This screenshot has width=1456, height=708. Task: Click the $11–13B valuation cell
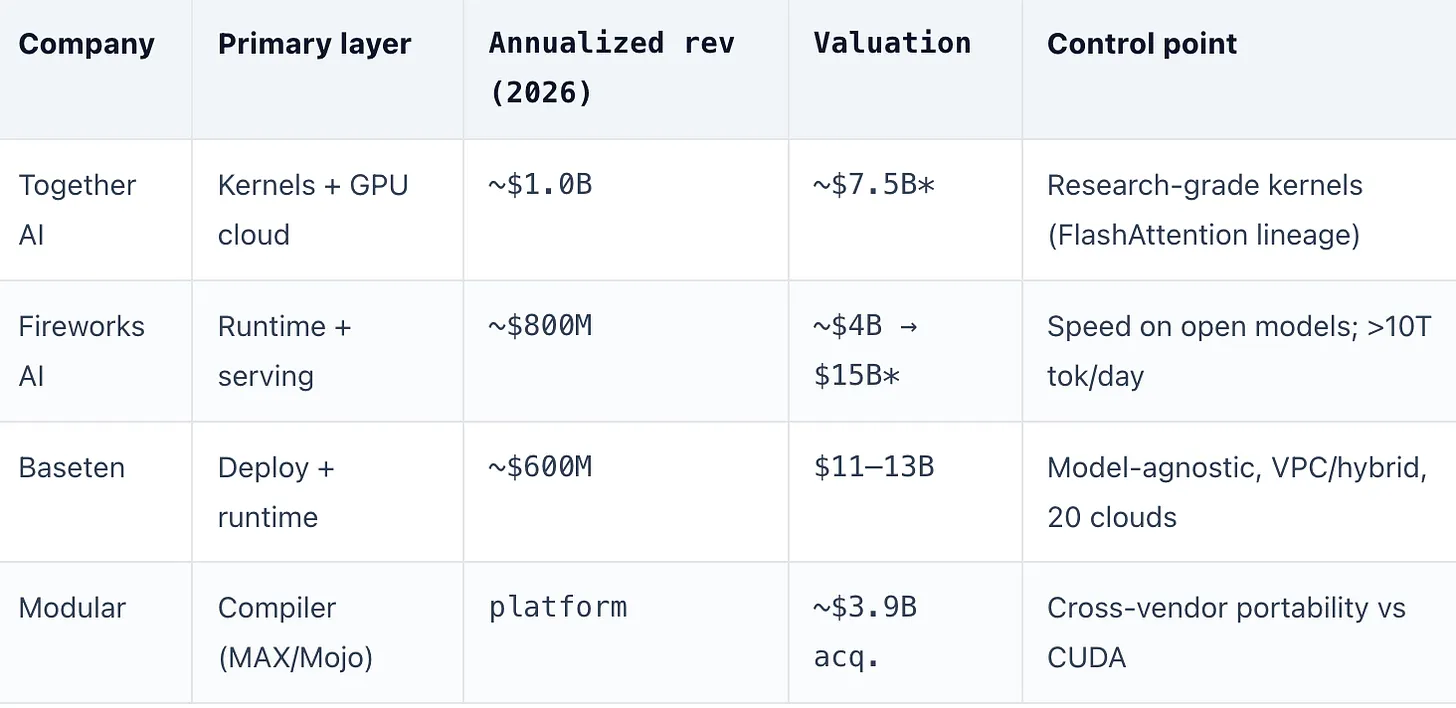(x=874, y=467)
